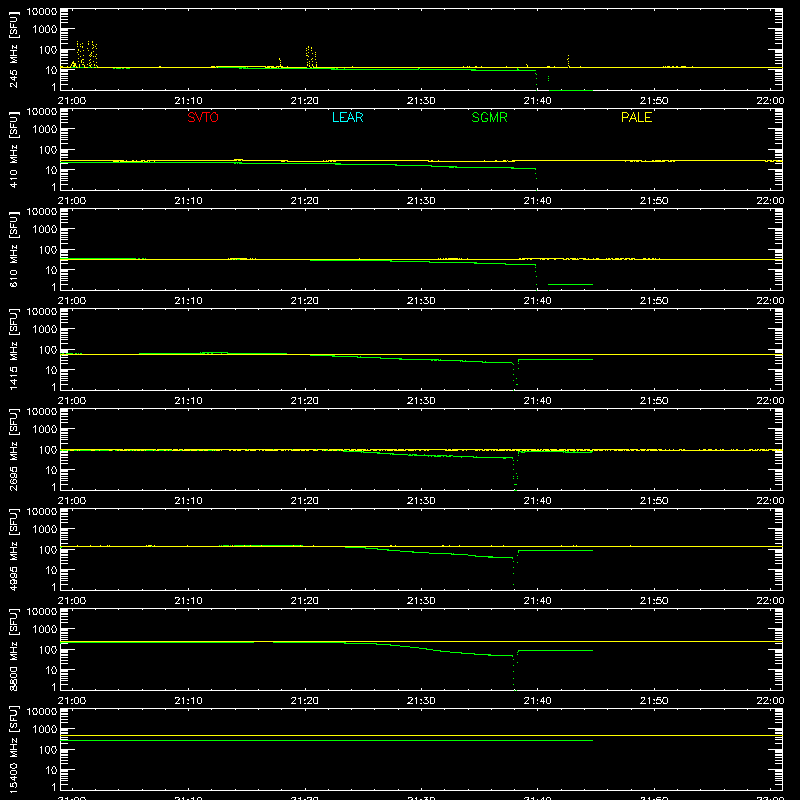Click 22:00 label below the 1415 MHz plot

point(770,401)
